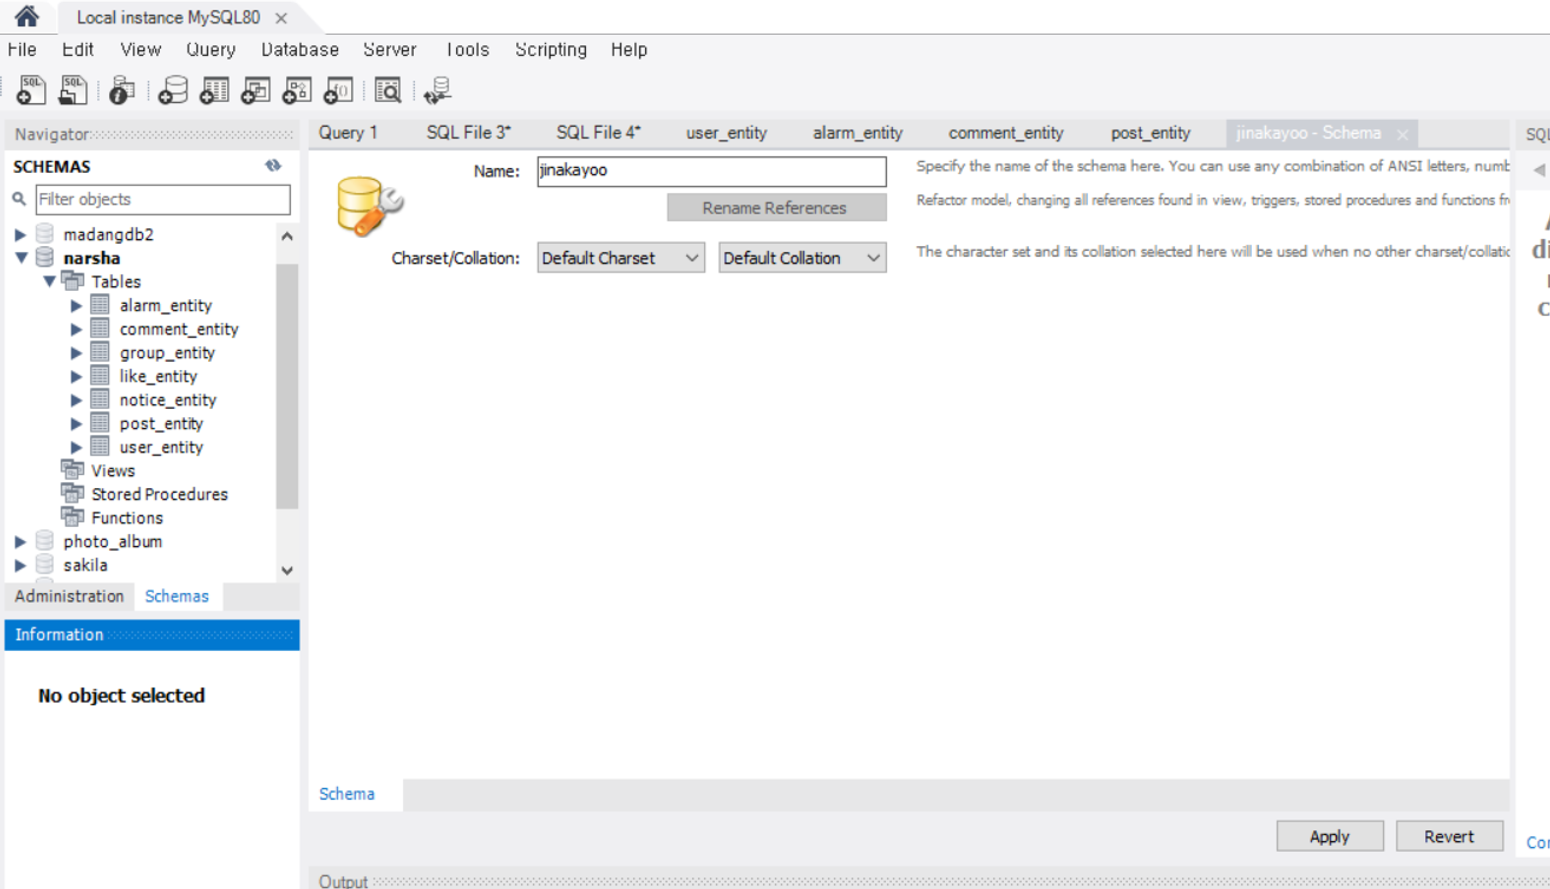The image size is (1550, 889).
Task: Click the Apply button
Action: [x=1330, y=836]
